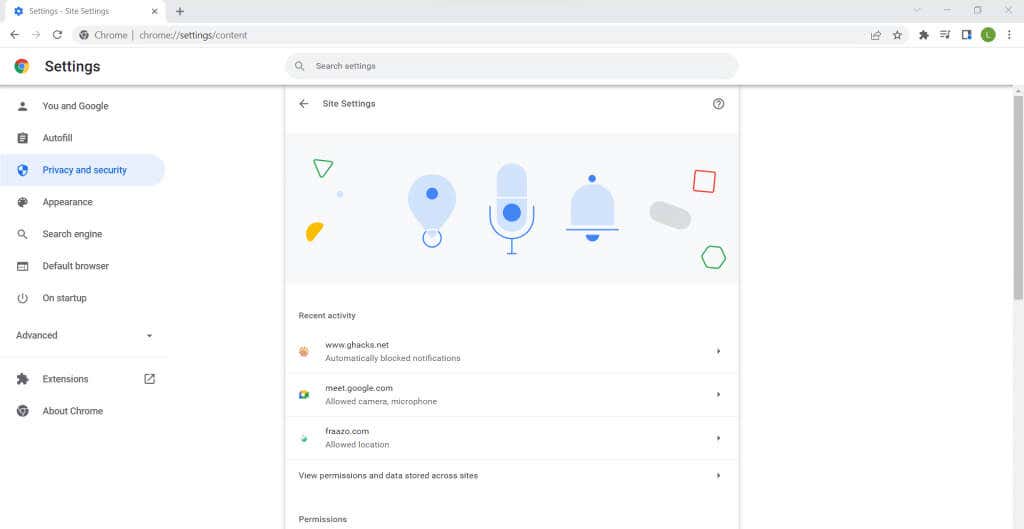Viewport: 1024px width, 529px height.
Task: Click the On startup power icon
Action: click(x=23, y=298)
